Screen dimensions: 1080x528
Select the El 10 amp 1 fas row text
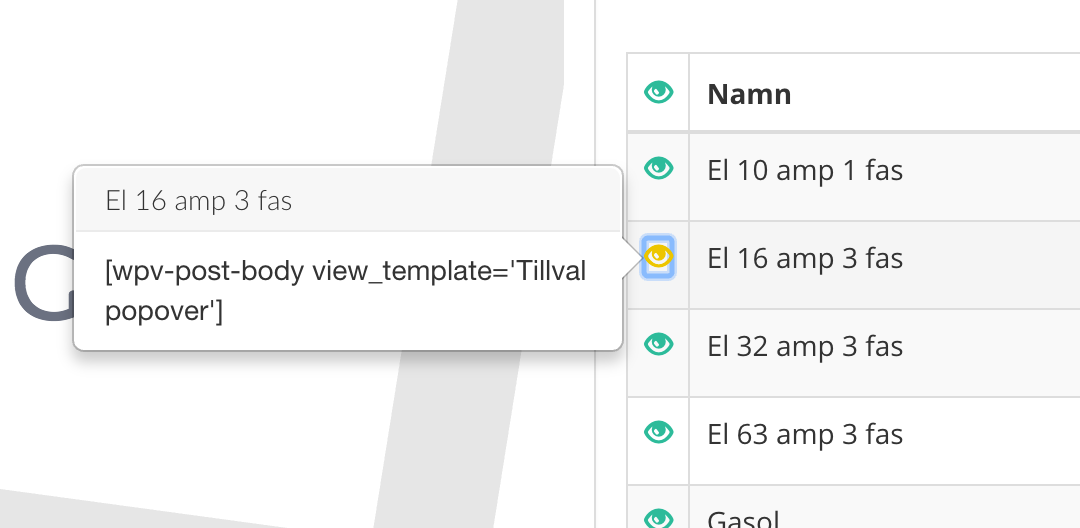tap(804, 170)
